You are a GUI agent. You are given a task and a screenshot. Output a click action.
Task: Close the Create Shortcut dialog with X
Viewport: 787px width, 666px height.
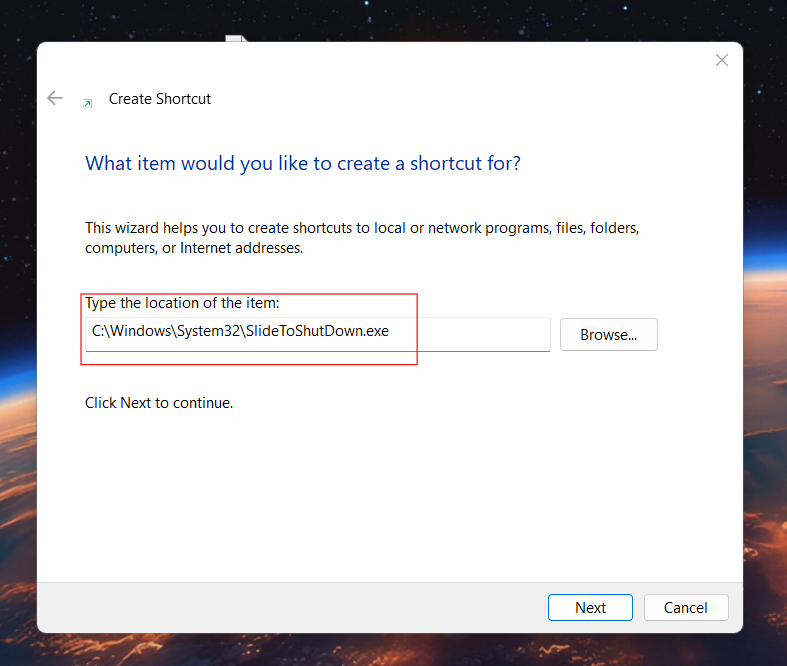point(722,61)
